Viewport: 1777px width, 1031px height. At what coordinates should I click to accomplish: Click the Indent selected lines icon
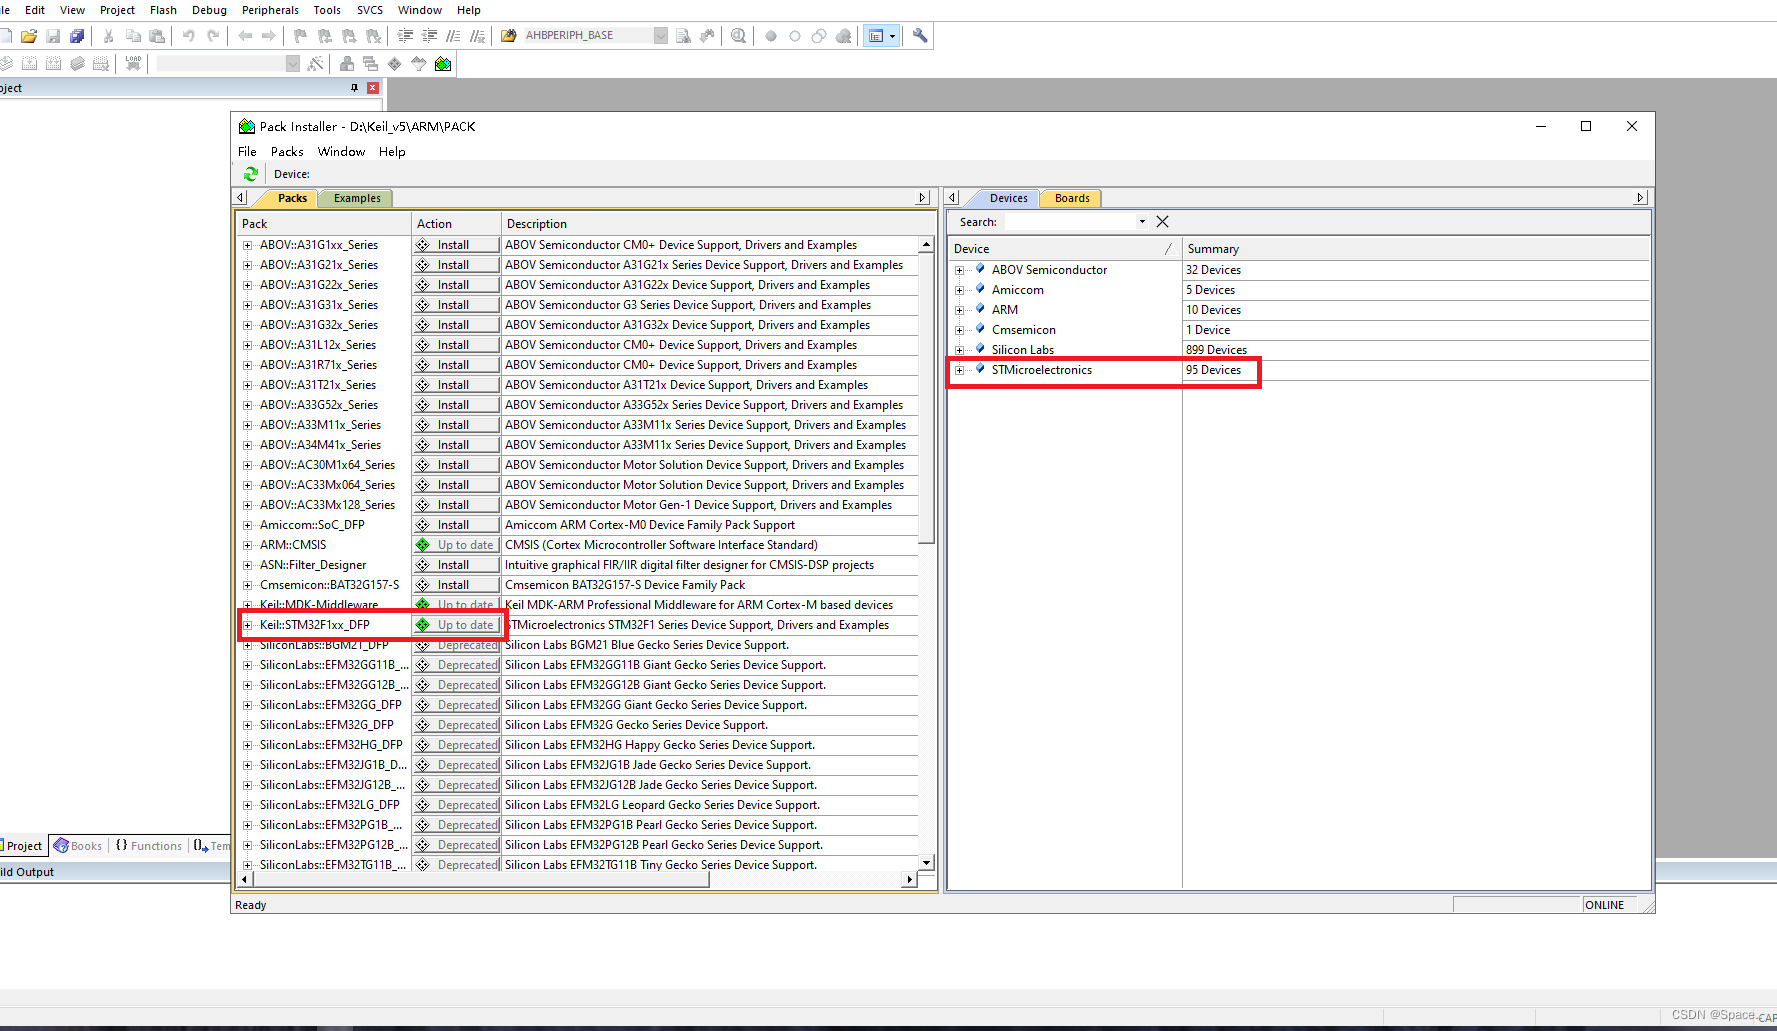click(x=405, y=36)
